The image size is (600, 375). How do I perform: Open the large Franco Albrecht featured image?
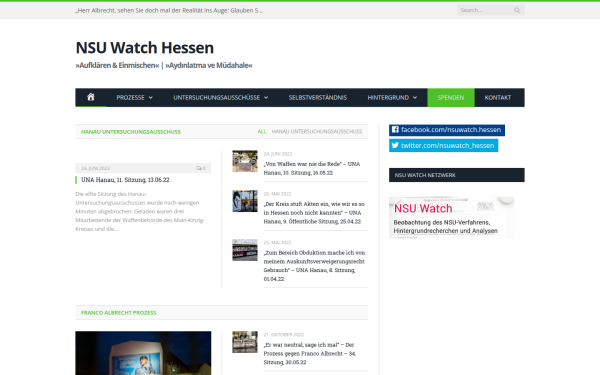click(x=143, y=353)
